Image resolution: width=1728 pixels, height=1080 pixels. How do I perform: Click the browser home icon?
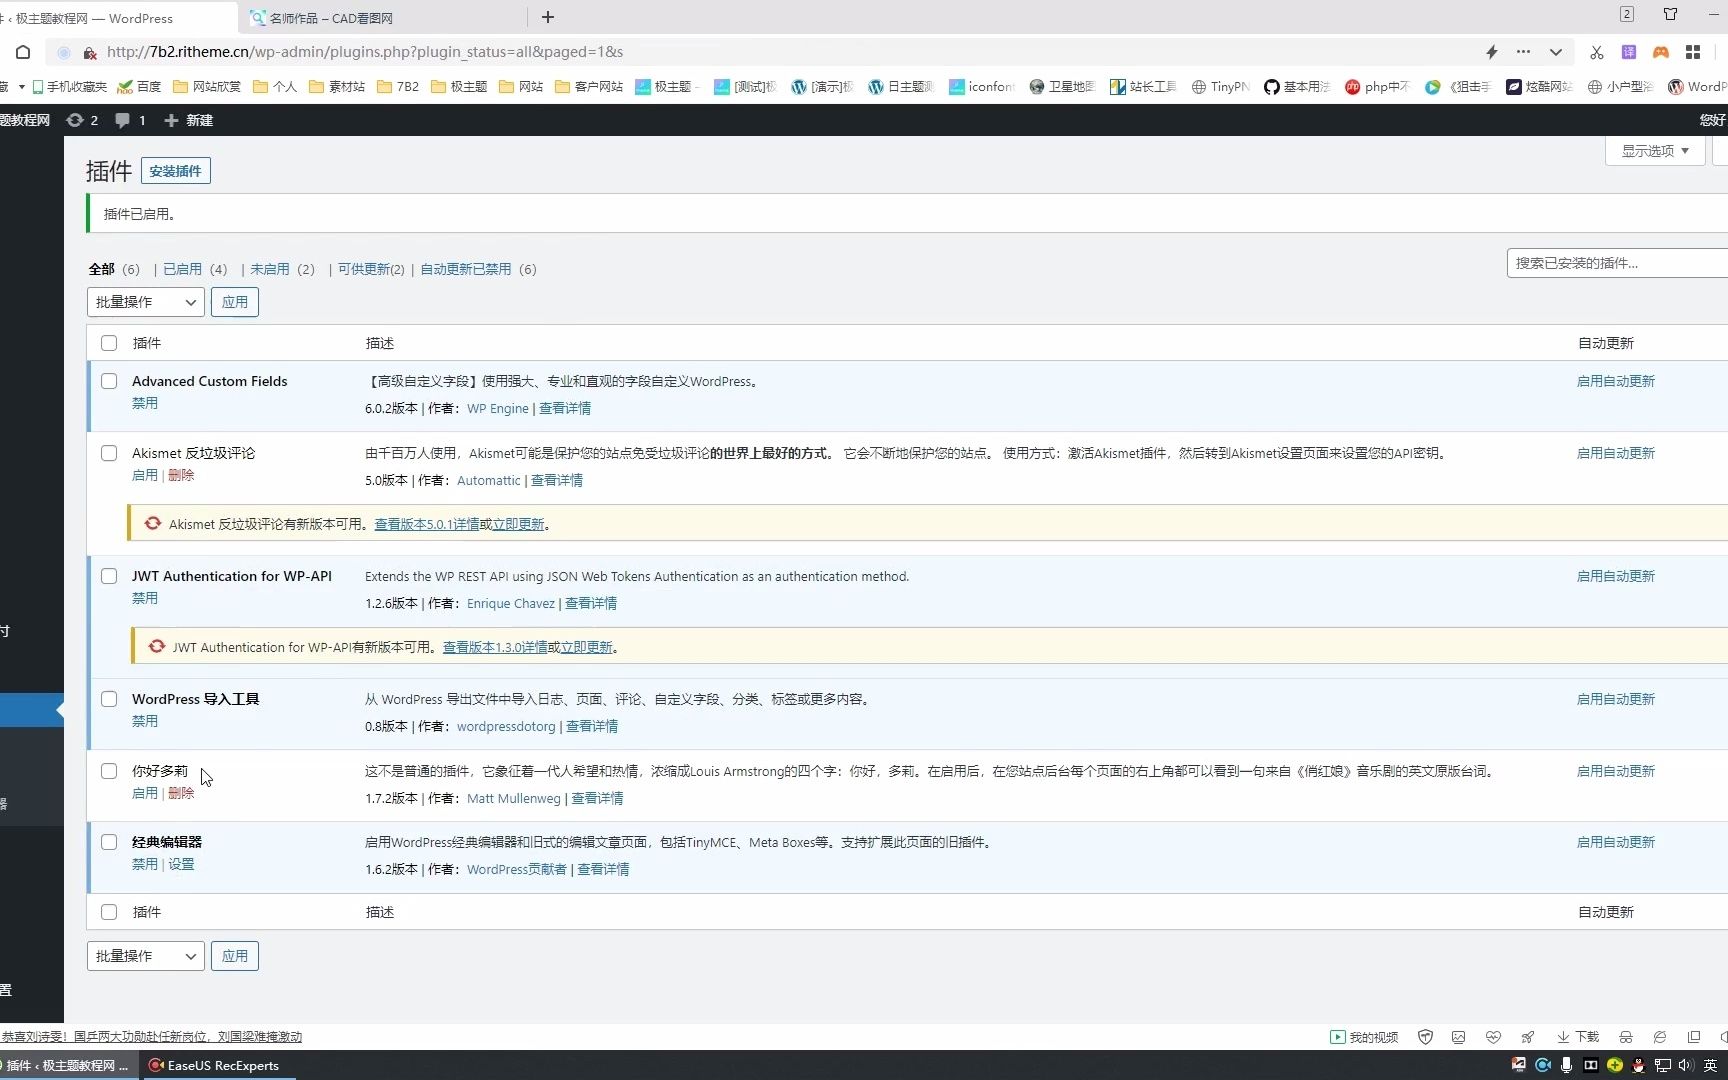(x=23, y=52)
